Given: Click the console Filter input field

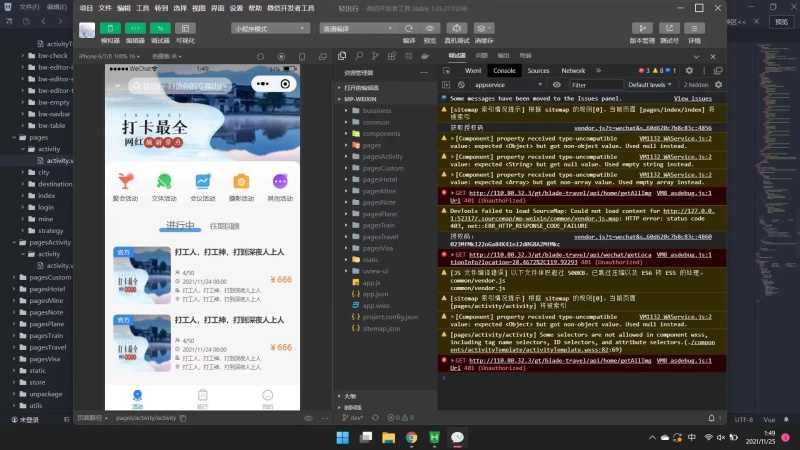Looking at the screenshot, I should 595,85.
